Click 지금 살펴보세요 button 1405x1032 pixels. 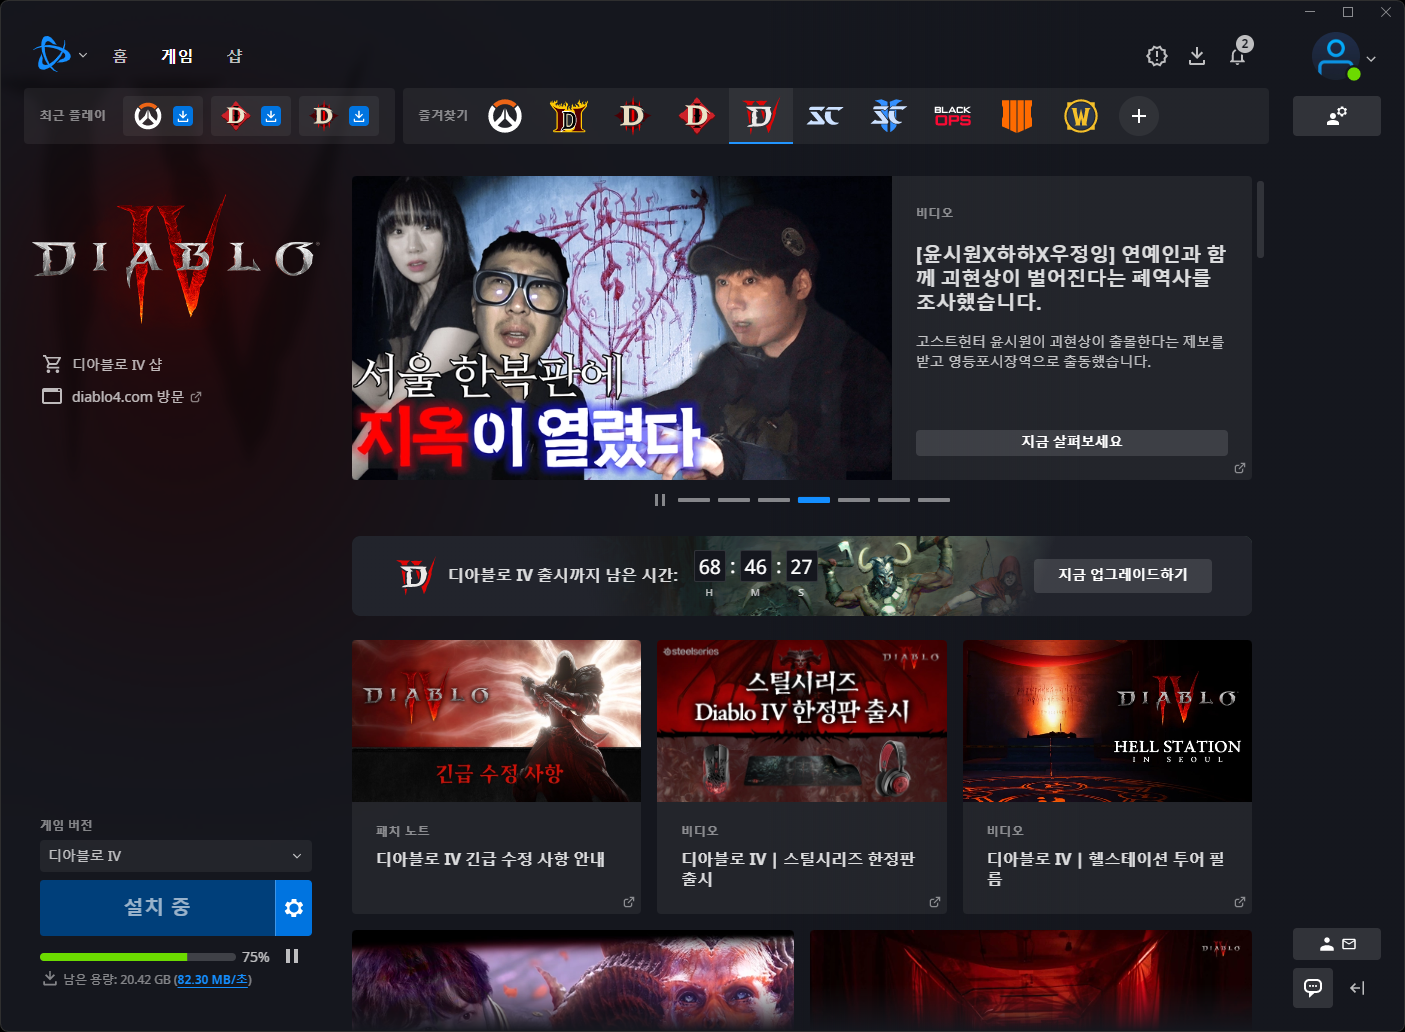[x=1072, y=442]
